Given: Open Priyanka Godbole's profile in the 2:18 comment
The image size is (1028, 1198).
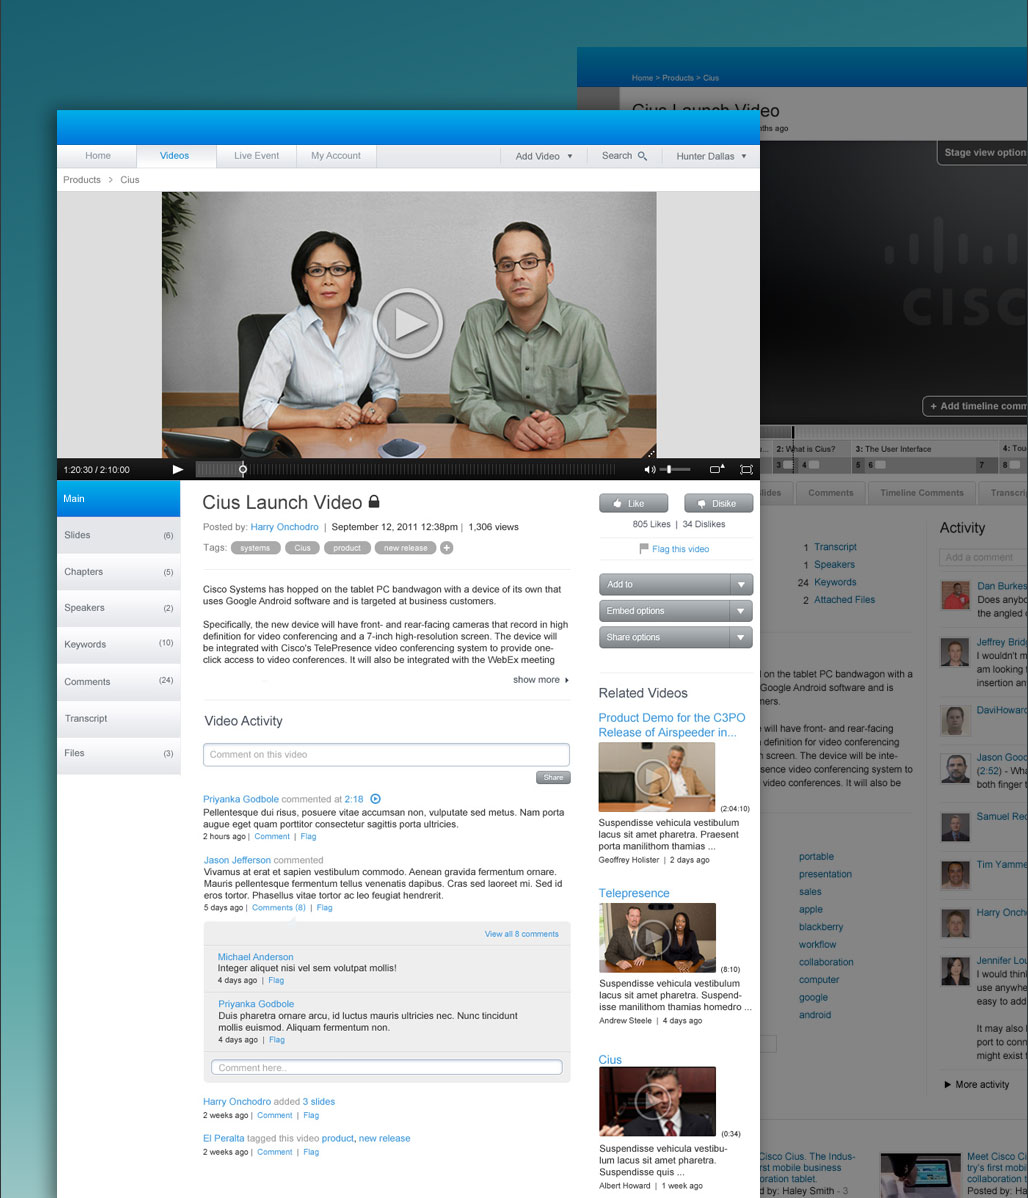Looking at the screenshot, I should pyautogui.click(x=241, y=798).
